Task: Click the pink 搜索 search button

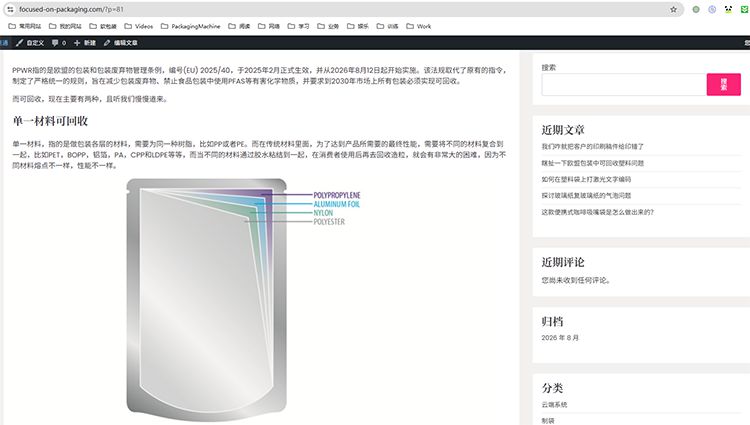Action: tap(724, 85)
